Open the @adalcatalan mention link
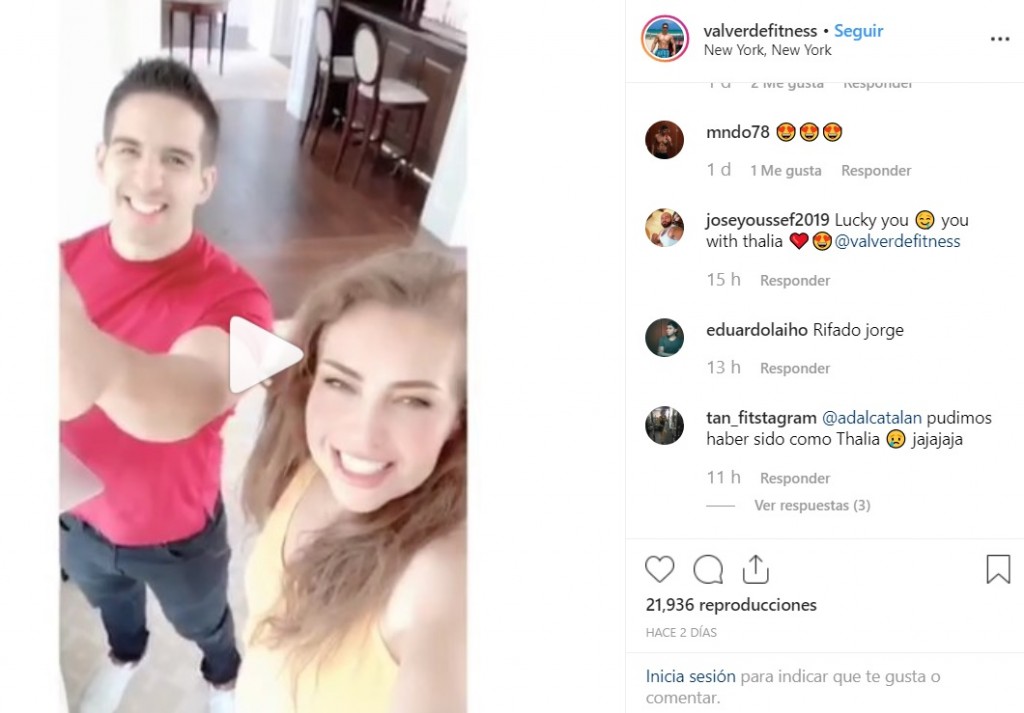 pos(872,418)
